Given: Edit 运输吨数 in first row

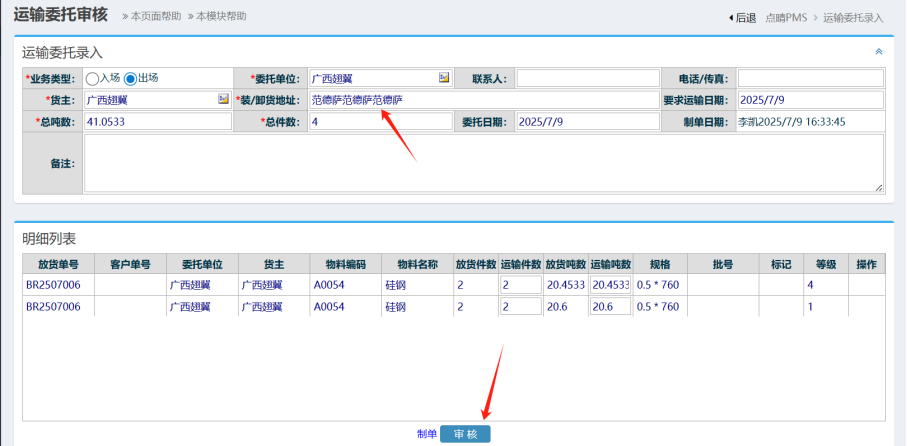Looking at the screenshot, I should pos(610,285).
